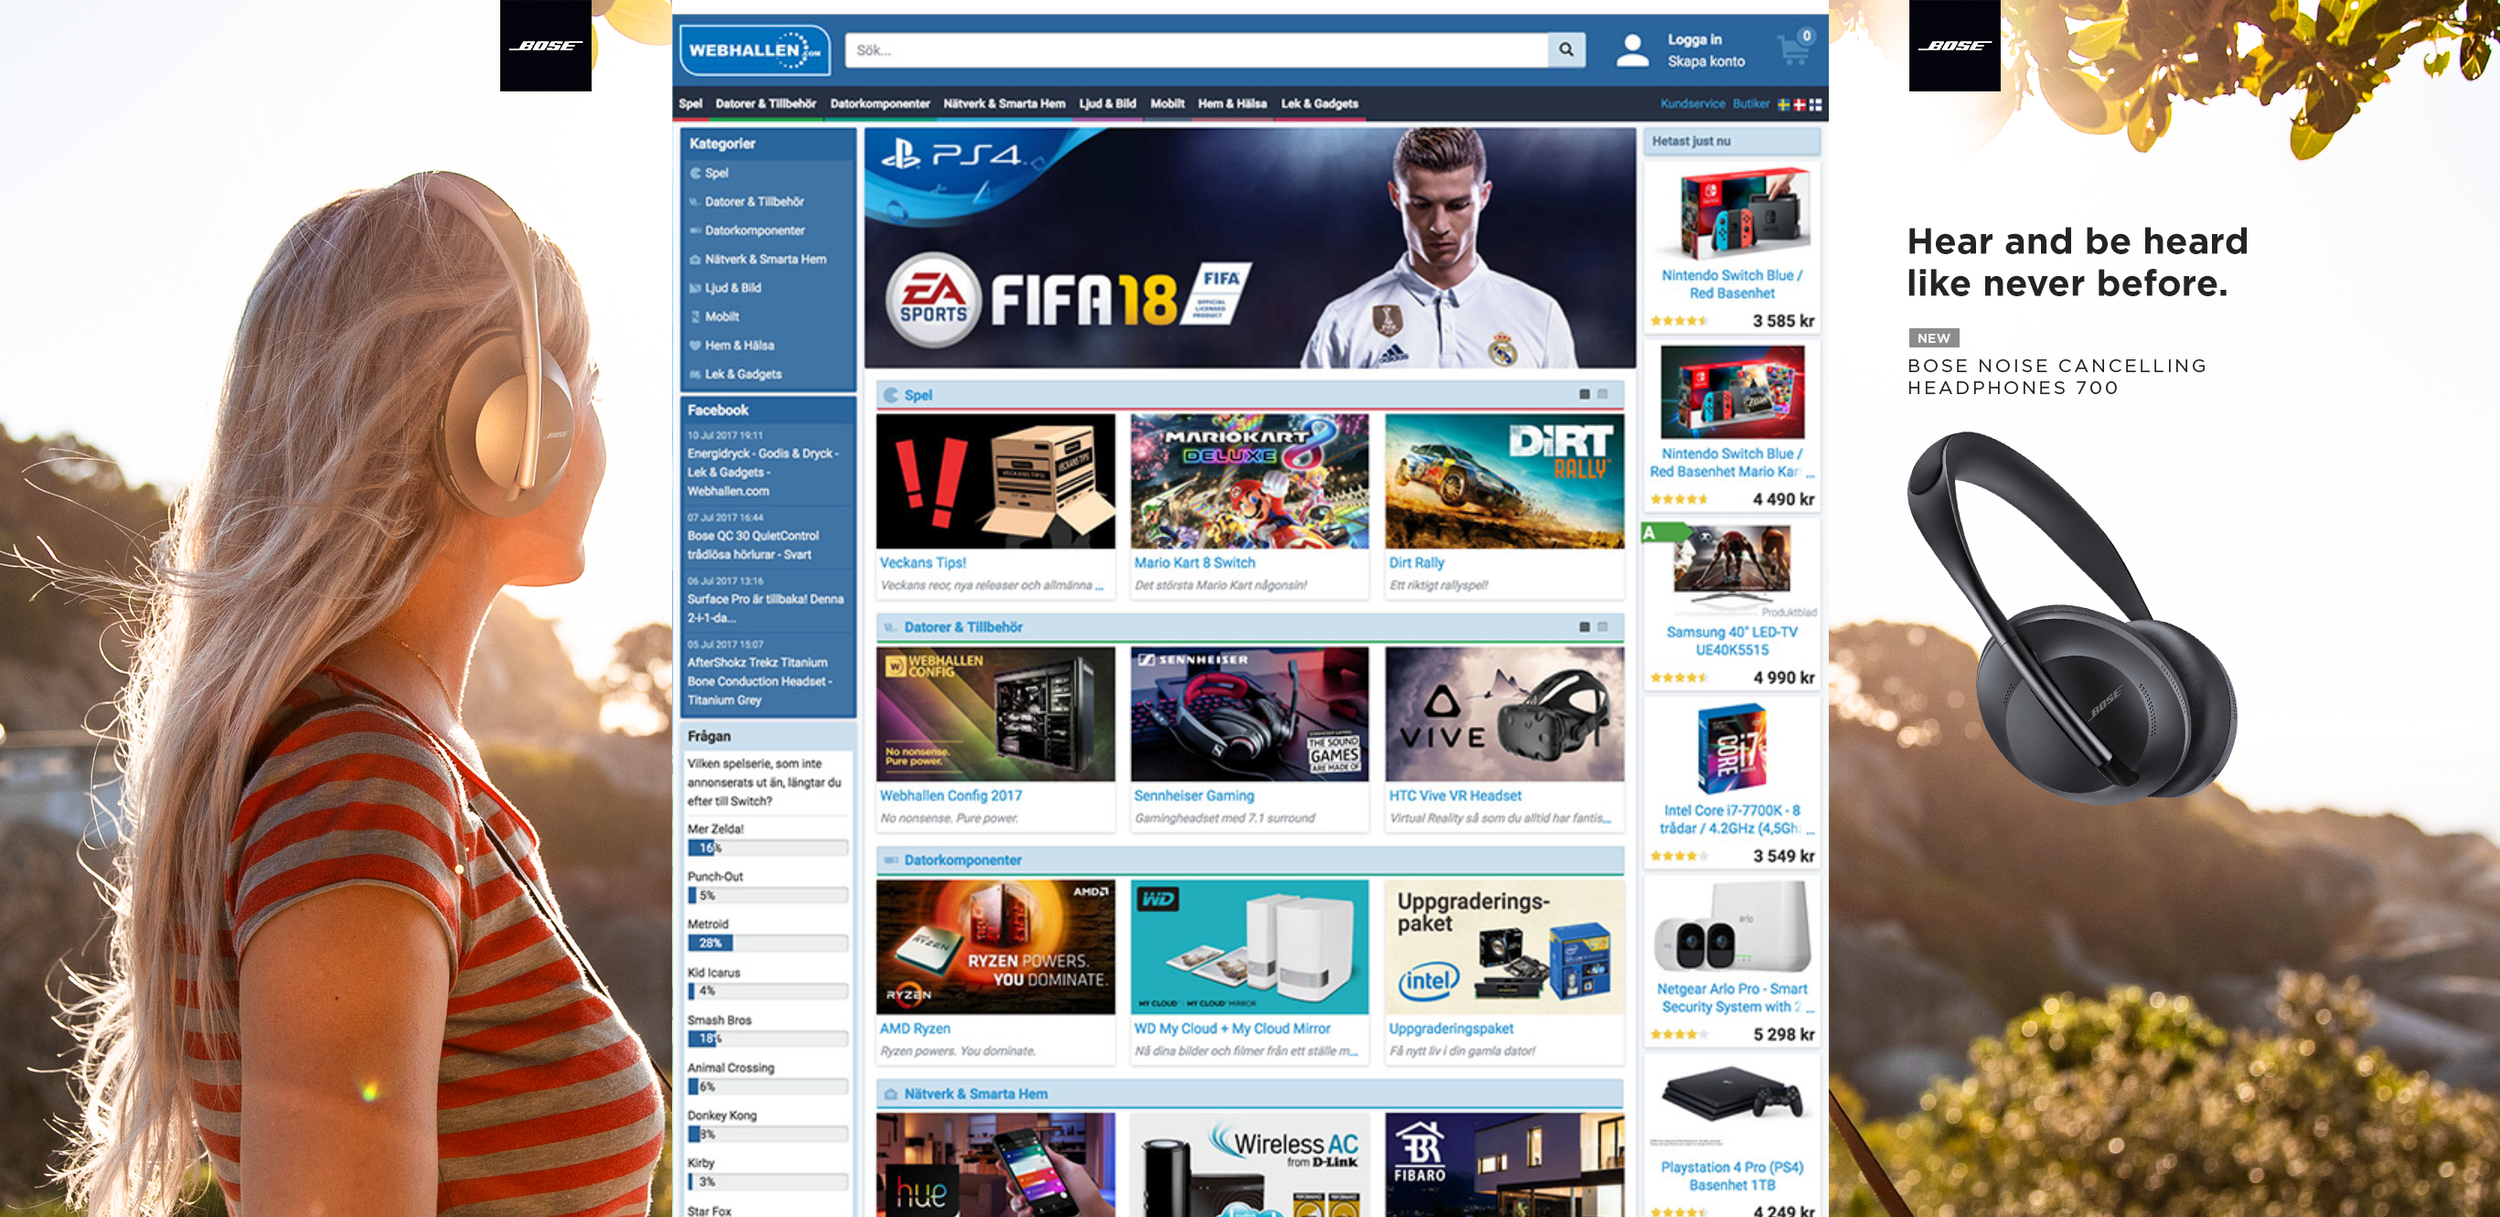The height and width of the screenshot is (1217, 2500).
Task: Open Hem & Hälsa in top navigation
Action: (x=1232, y=104)
